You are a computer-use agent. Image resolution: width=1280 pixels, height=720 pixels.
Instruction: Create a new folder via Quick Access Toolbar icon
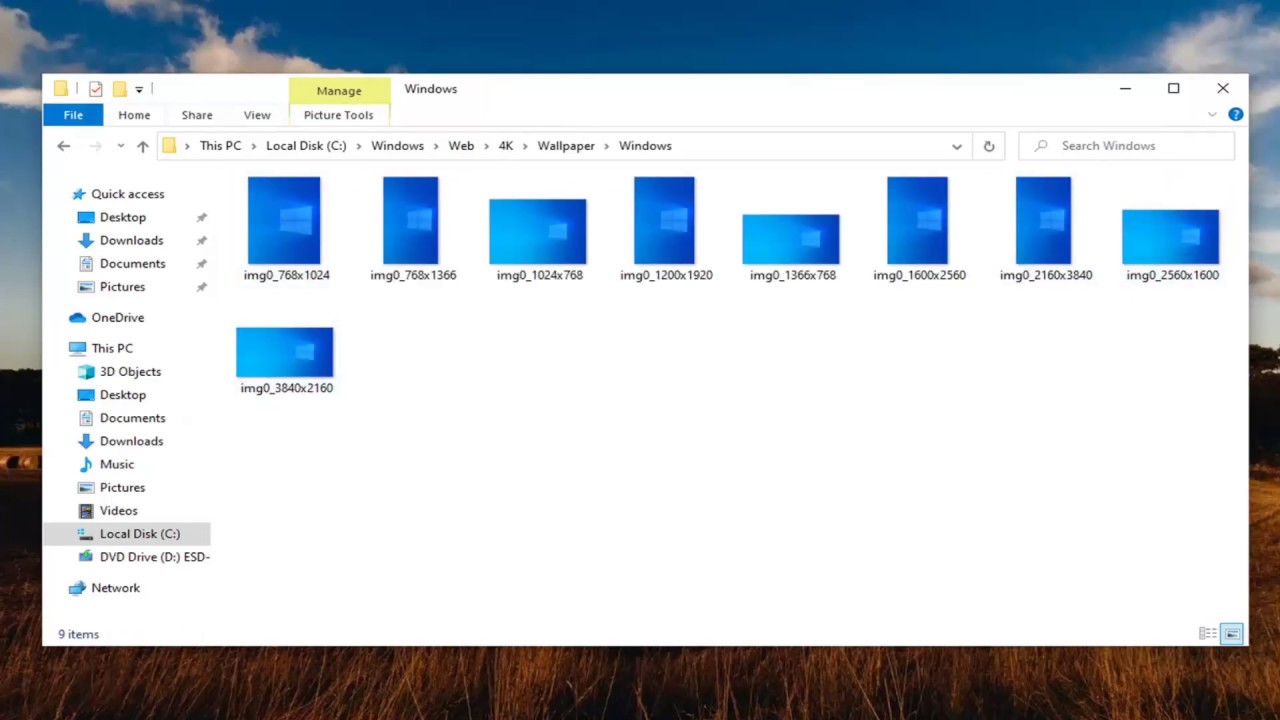point(119,89)
